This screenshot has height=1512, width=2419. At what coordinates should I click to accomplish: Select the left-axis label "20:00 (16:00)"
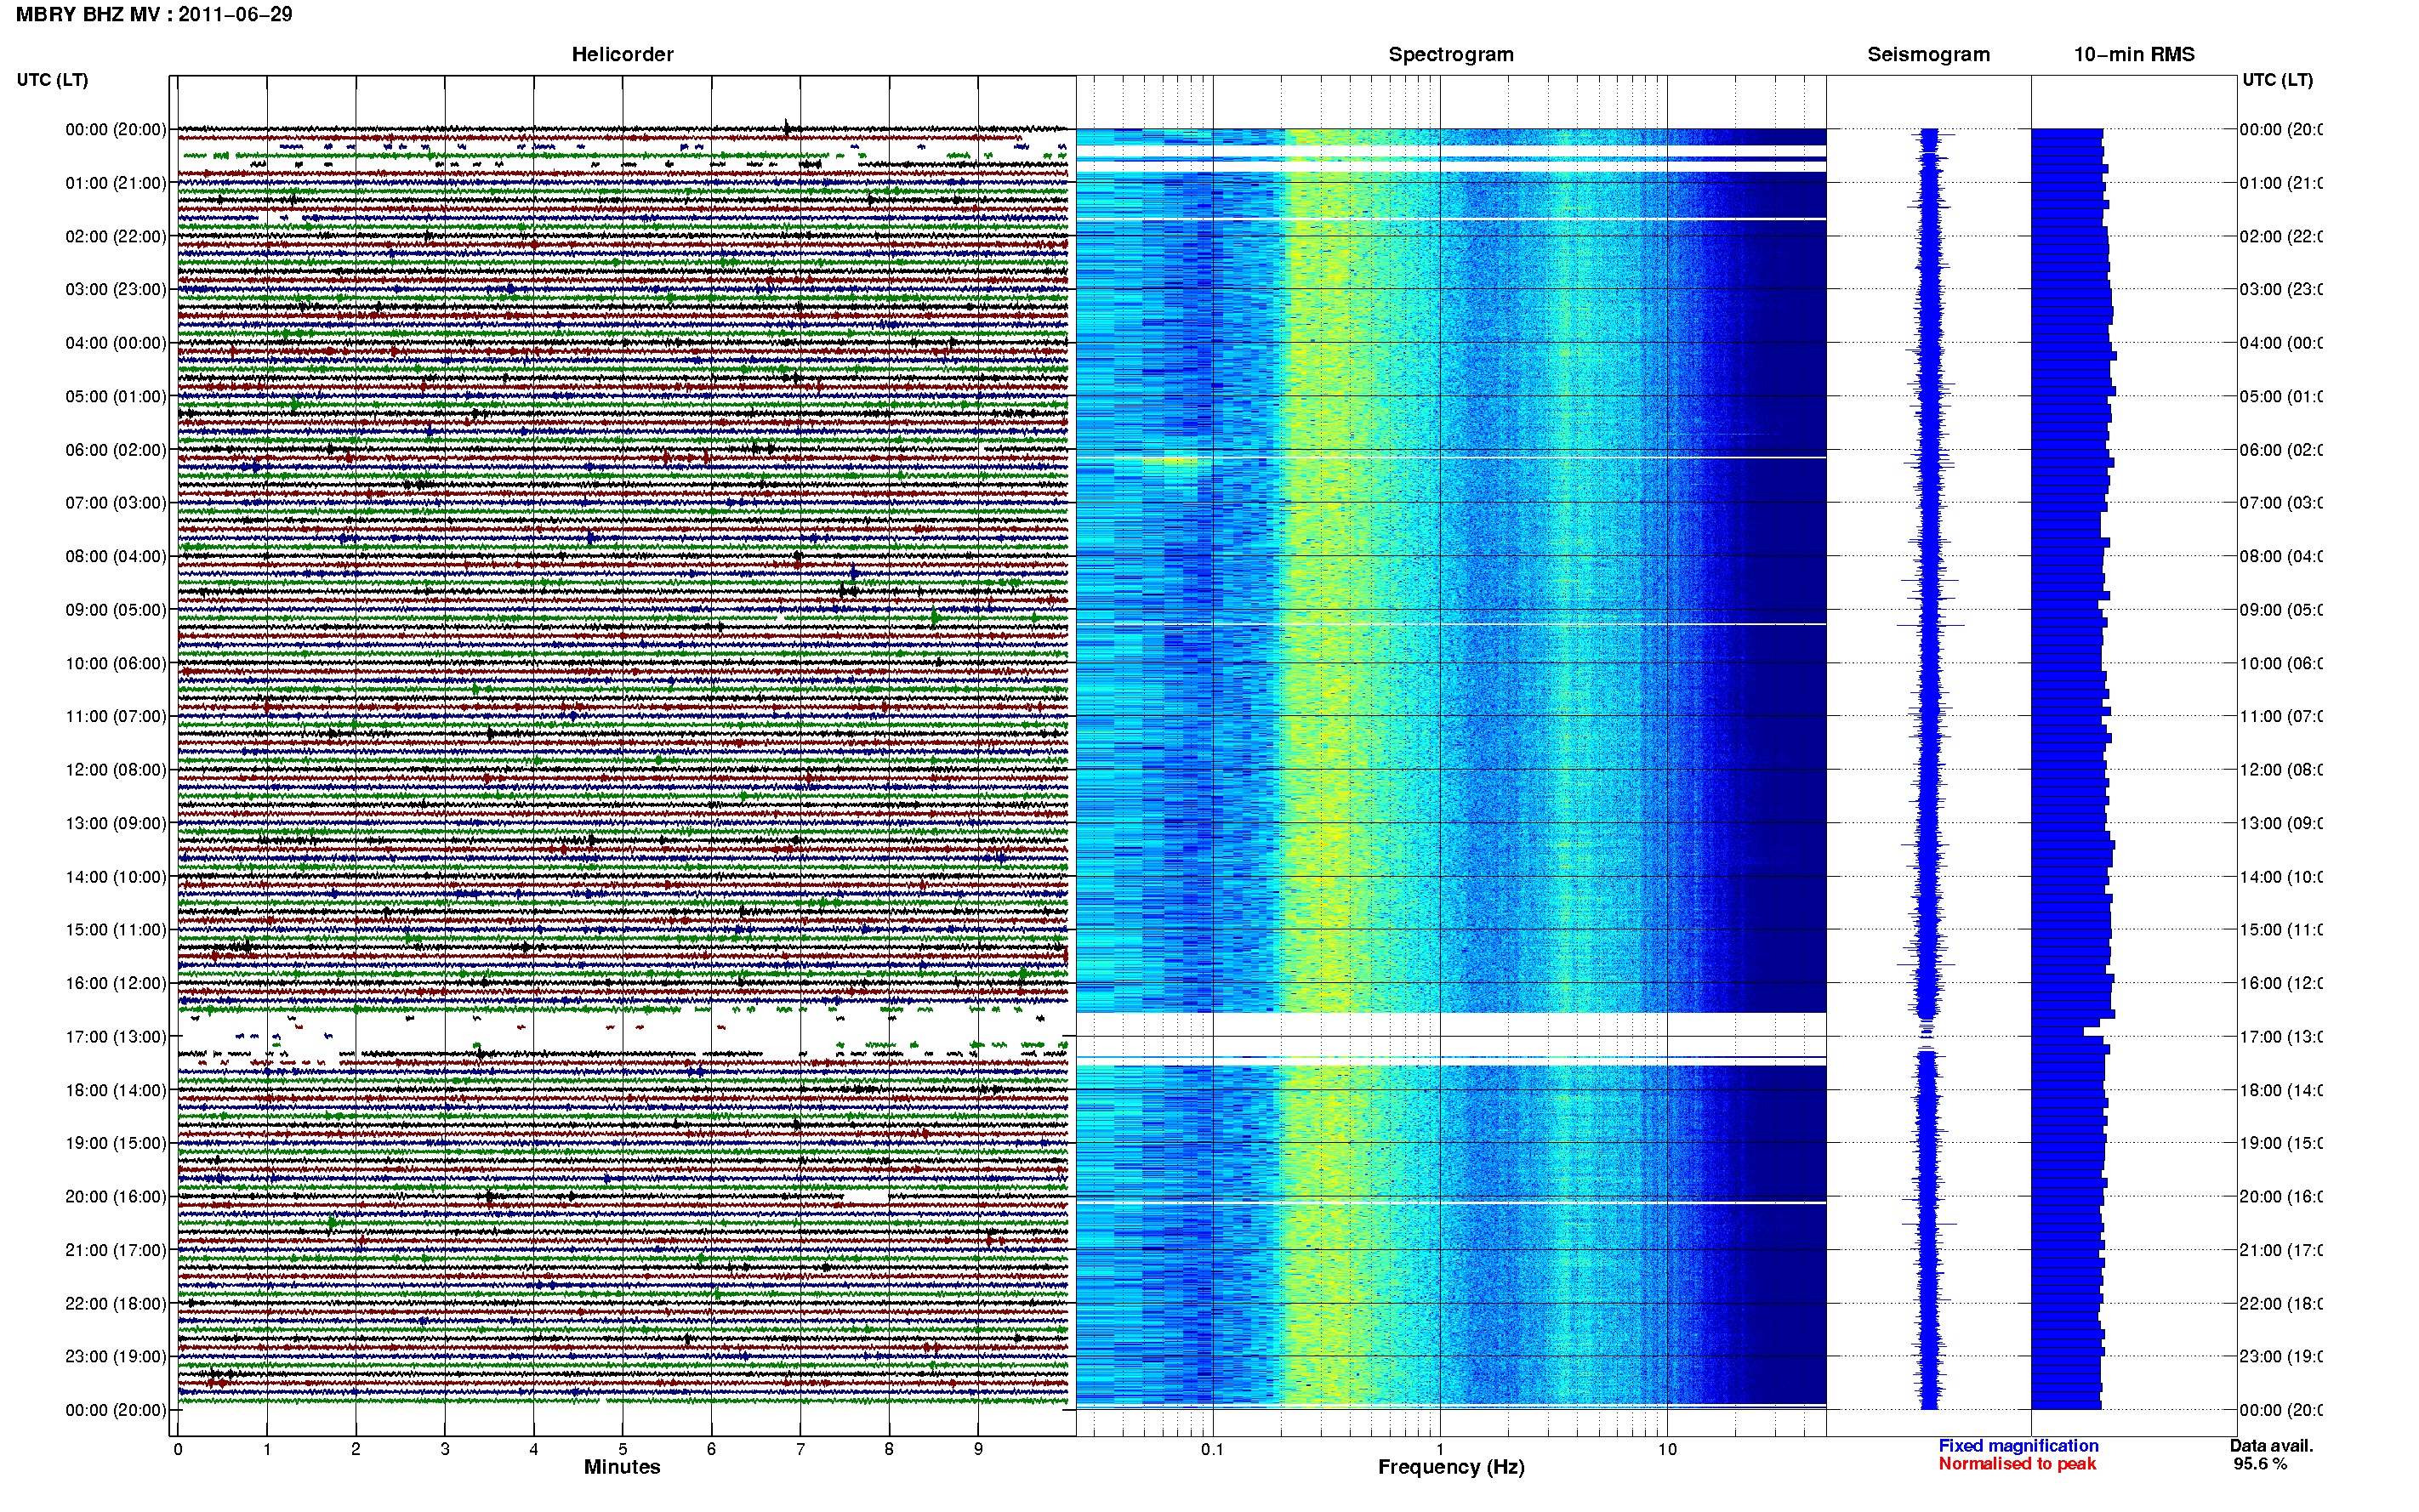tap(116, 1197)
